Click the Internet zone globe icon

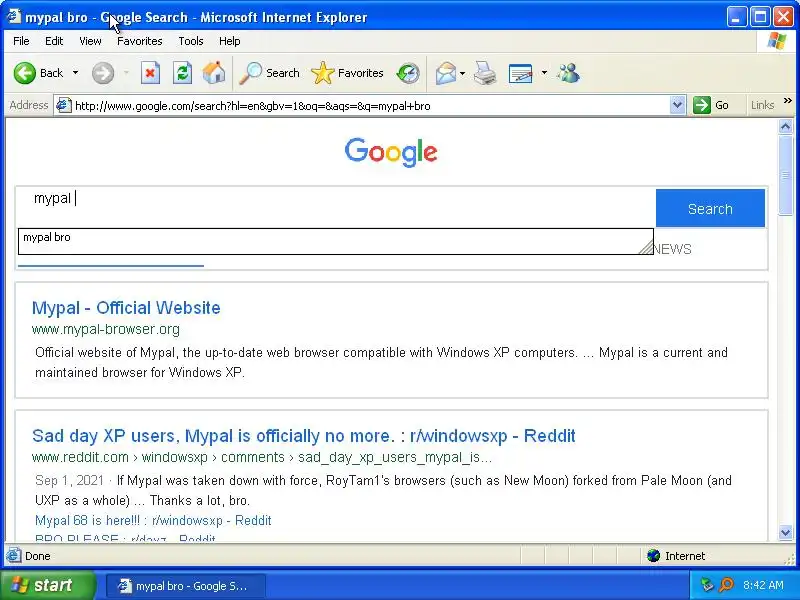(654, 556)
